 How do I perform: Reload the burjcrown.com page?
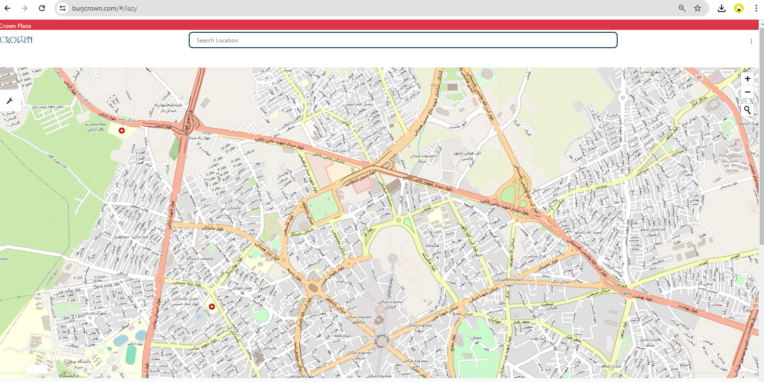(42, 8)
